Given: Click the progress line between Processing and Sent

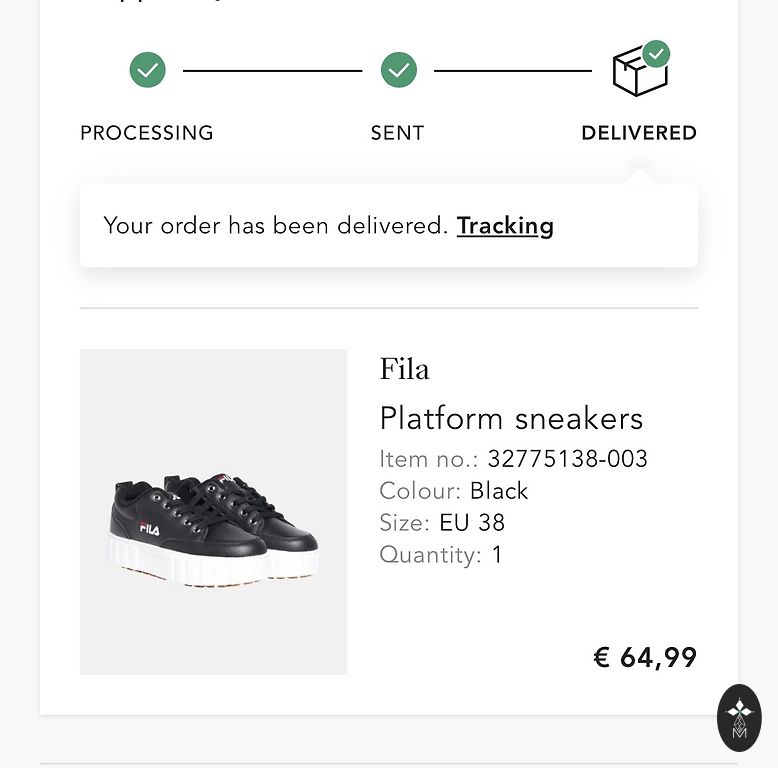Looking at the screenshot, I should coord(273,71).
